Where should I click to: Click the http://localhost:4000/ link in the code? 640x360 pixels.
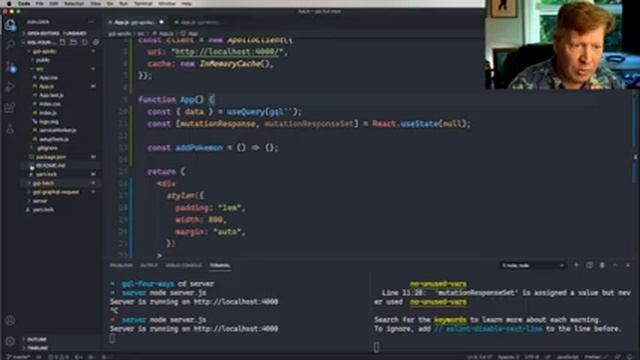228,52
